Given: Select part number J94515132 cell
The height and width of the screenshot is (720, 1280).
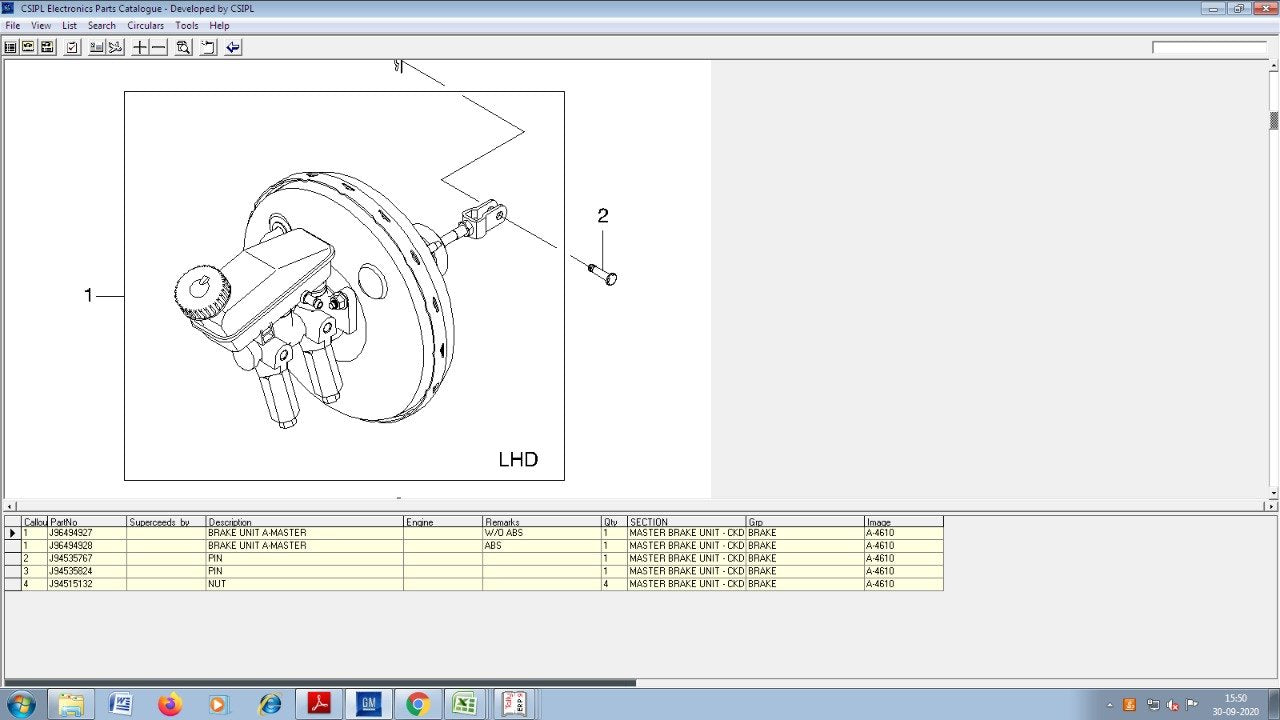Looking at the screenshot, I should (x=87, y=584).
